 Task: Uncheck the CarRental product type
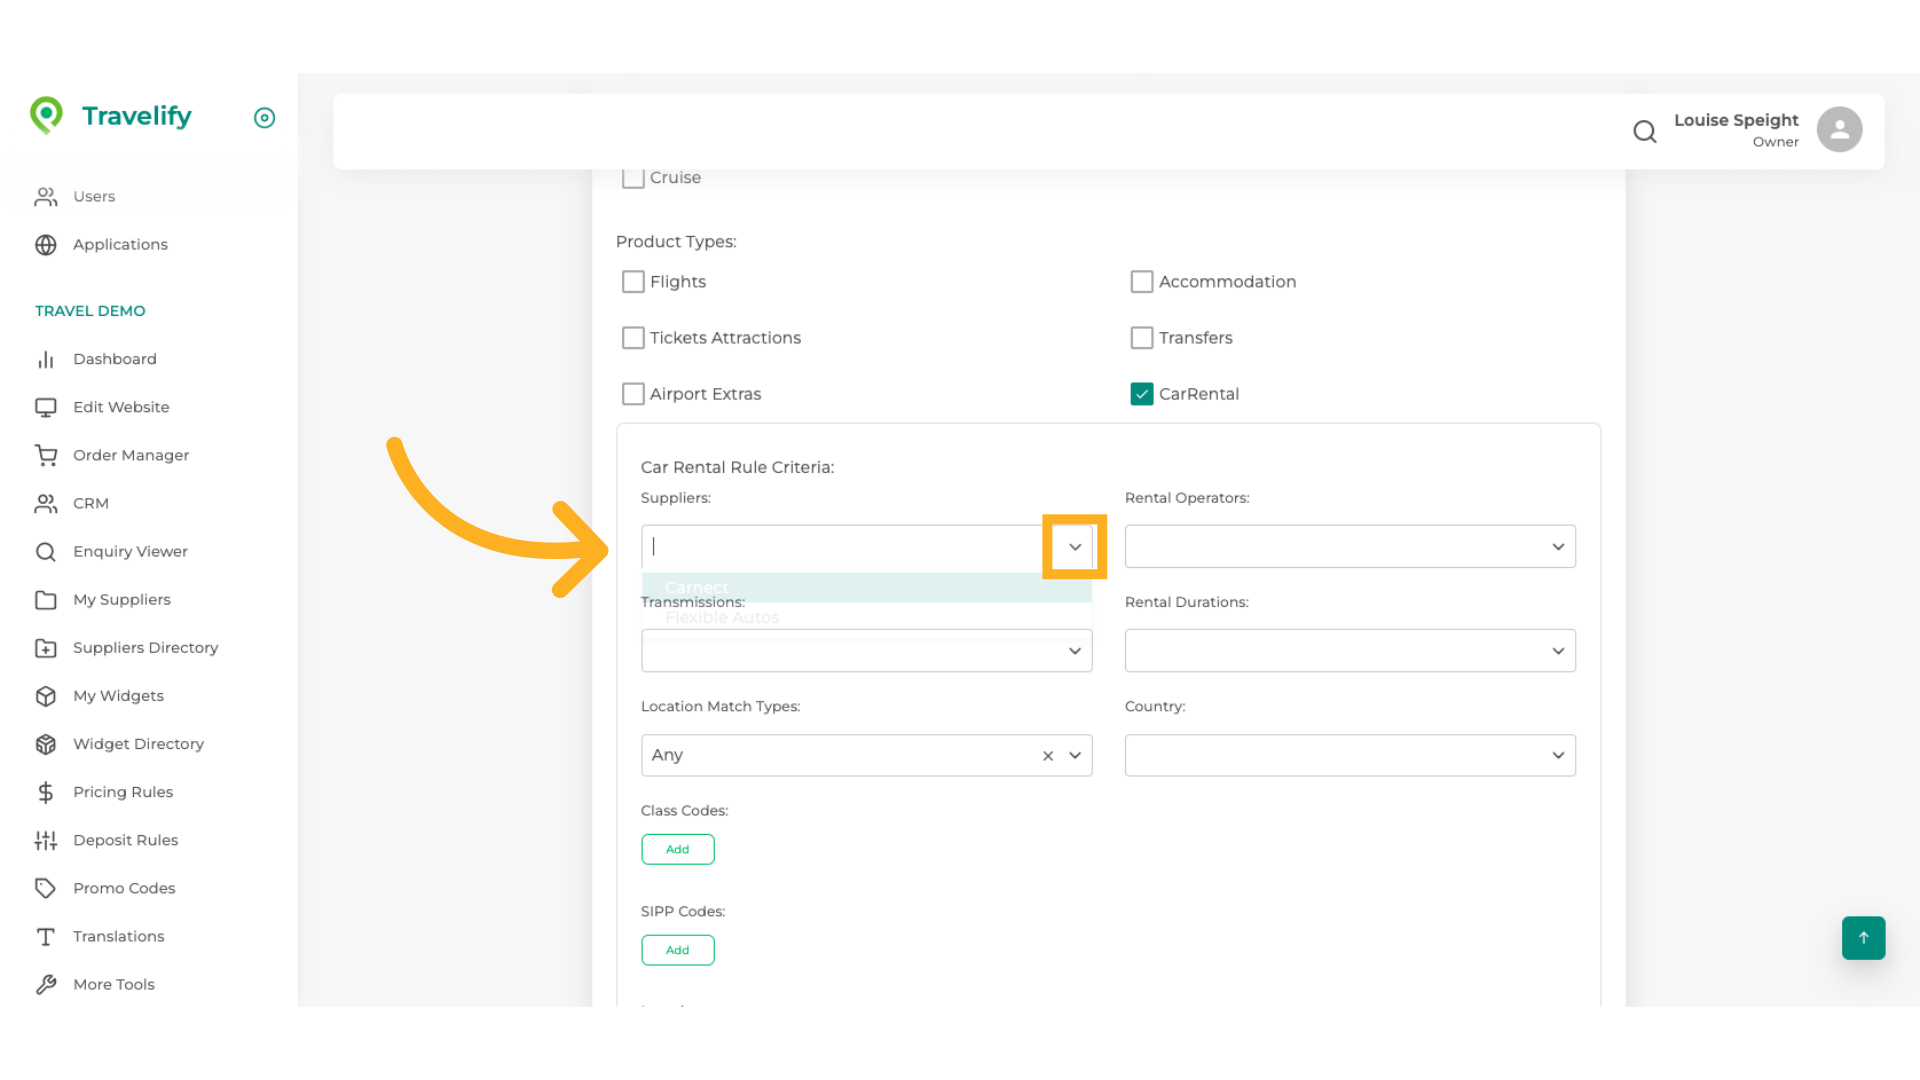pyautogui.click(x=1141, y=393)
